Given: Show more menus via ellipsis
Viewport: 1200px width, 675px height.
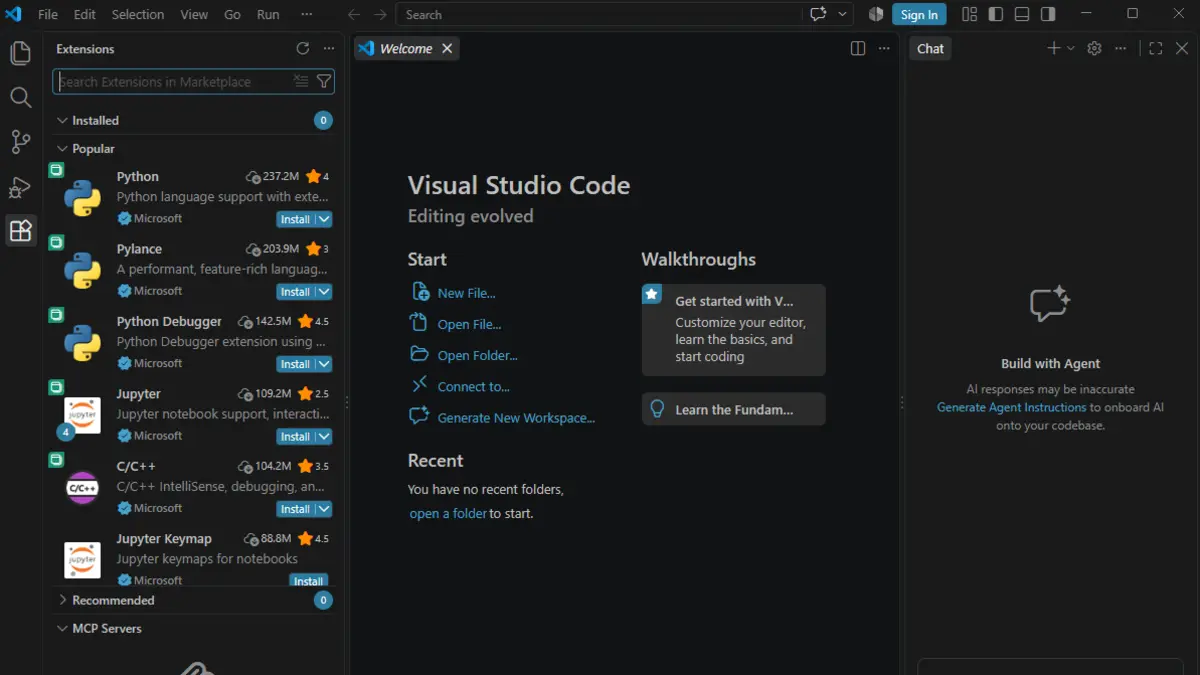Looking at the screenshot, I should tap(306, 14).
